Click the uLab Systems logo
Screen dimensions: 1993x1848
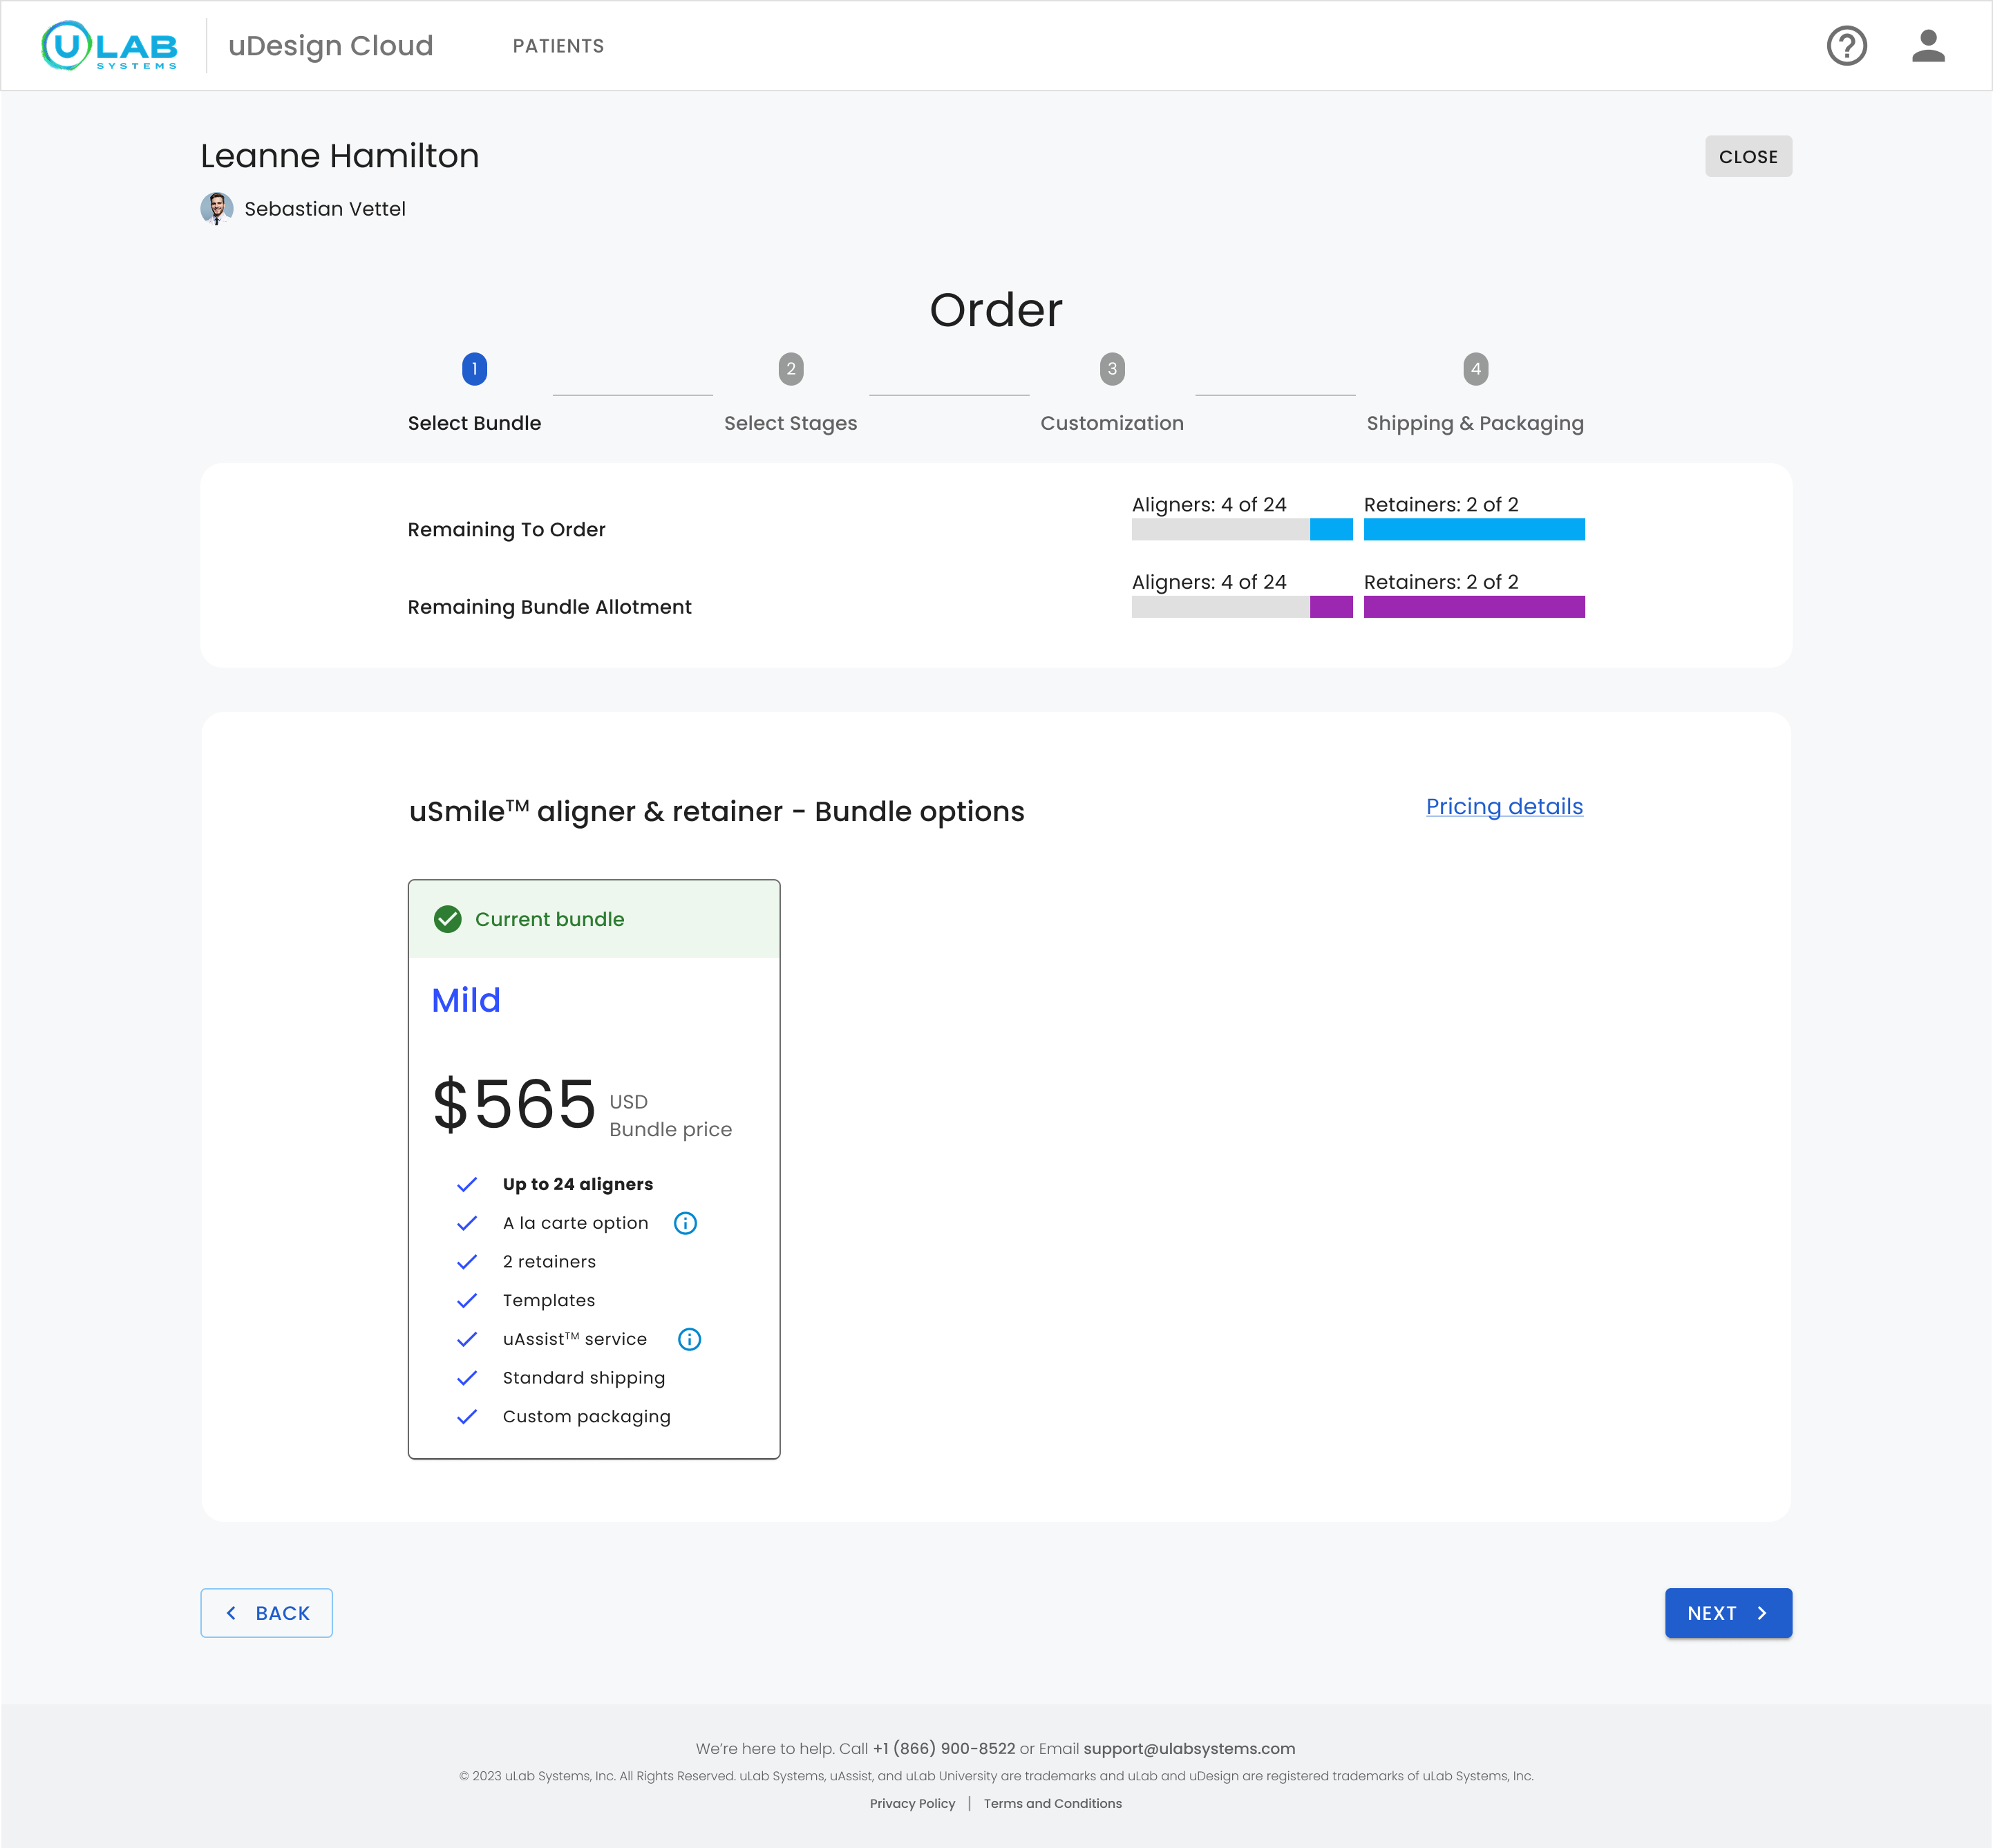point(109,46)
